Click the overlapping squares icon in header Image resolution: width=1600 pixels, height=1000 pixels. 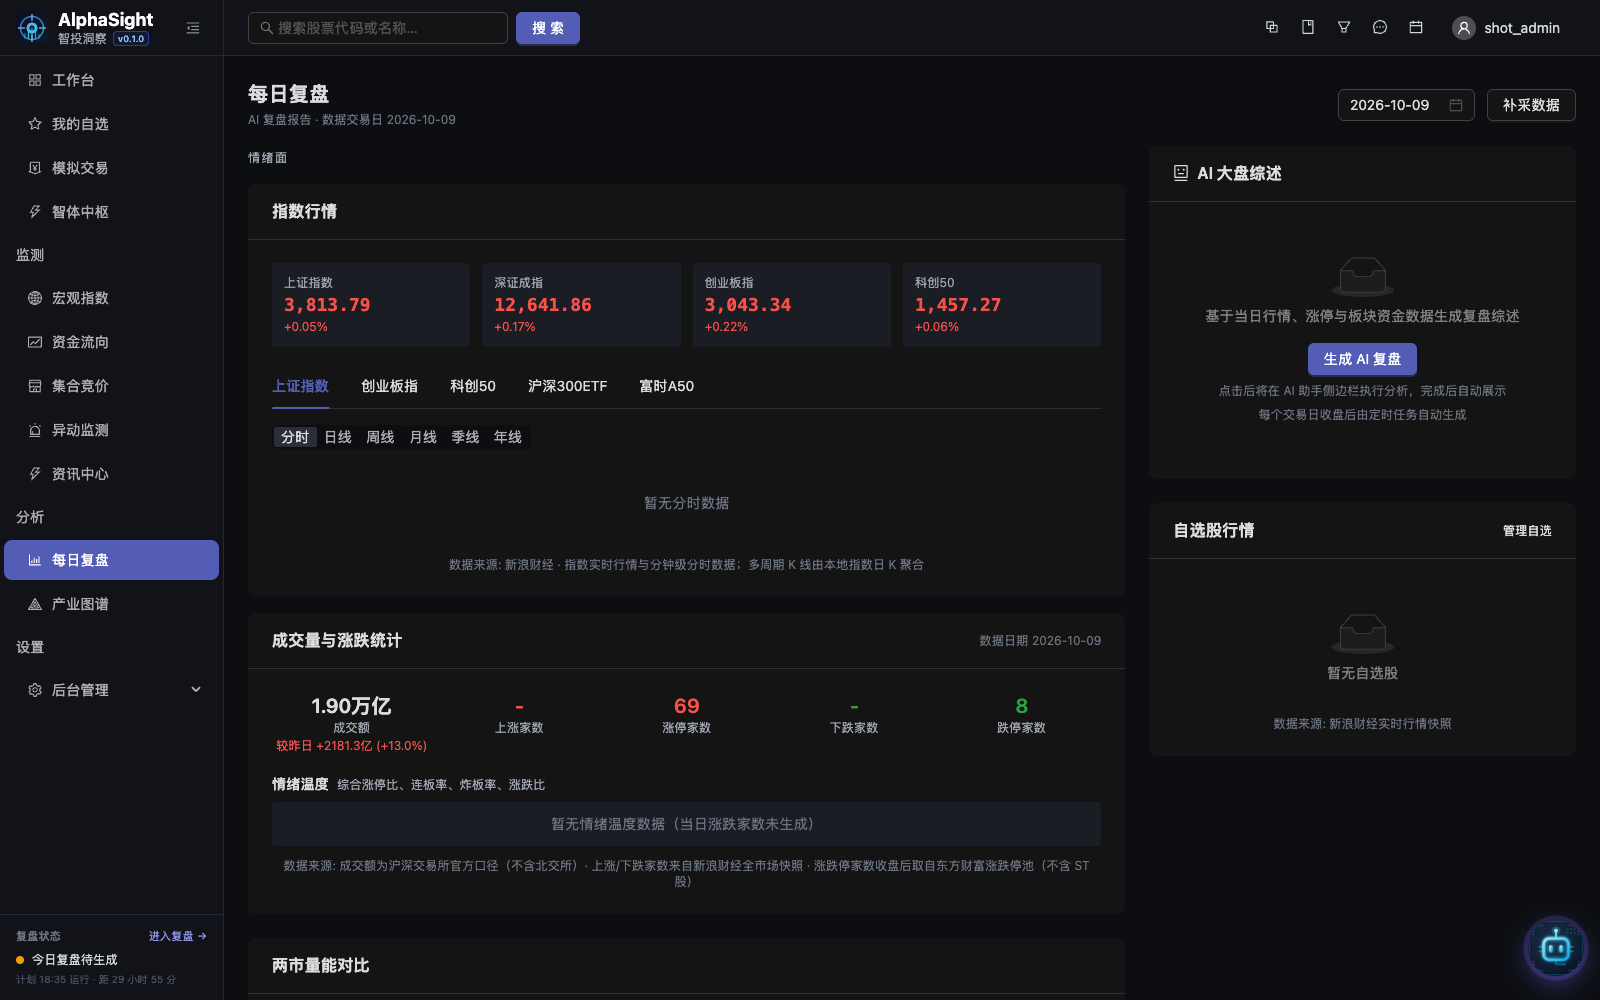(1272, 27)
